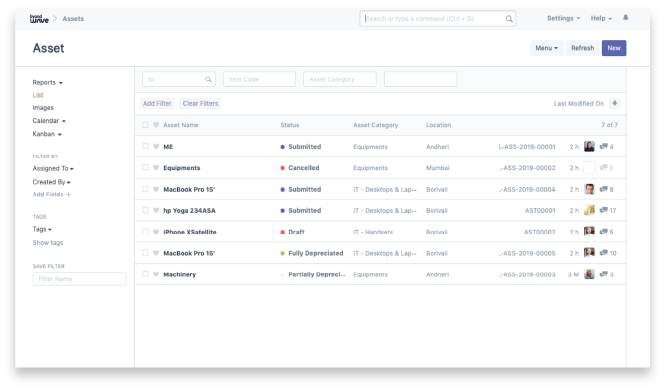666x390 pixels.
Task: Click the Filter Name input field
Action: point(79,279)
